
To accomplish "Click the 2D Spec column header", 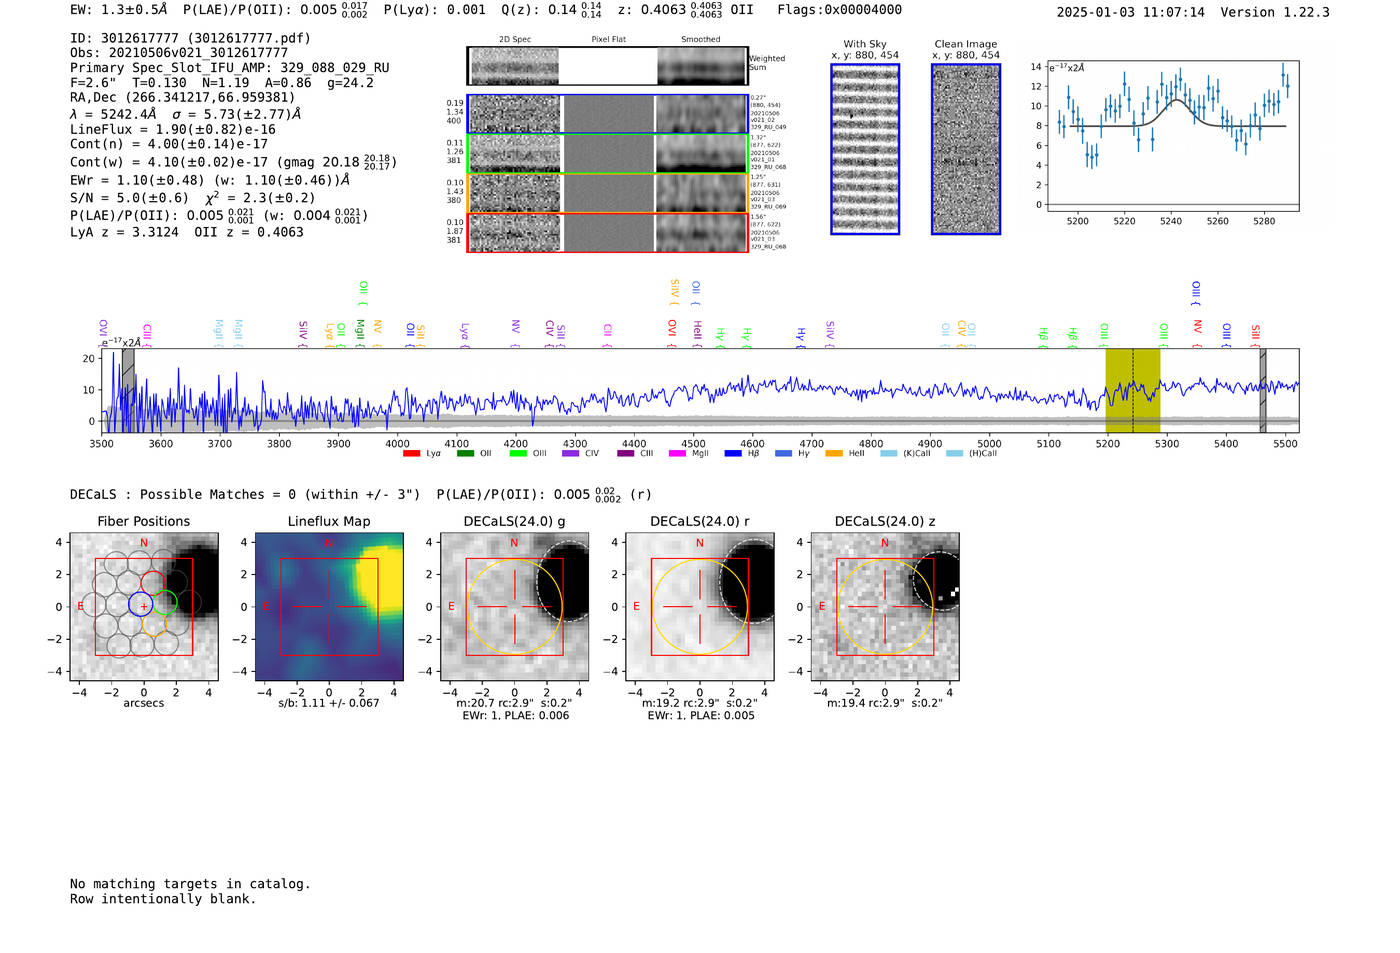I will point(515,40).
